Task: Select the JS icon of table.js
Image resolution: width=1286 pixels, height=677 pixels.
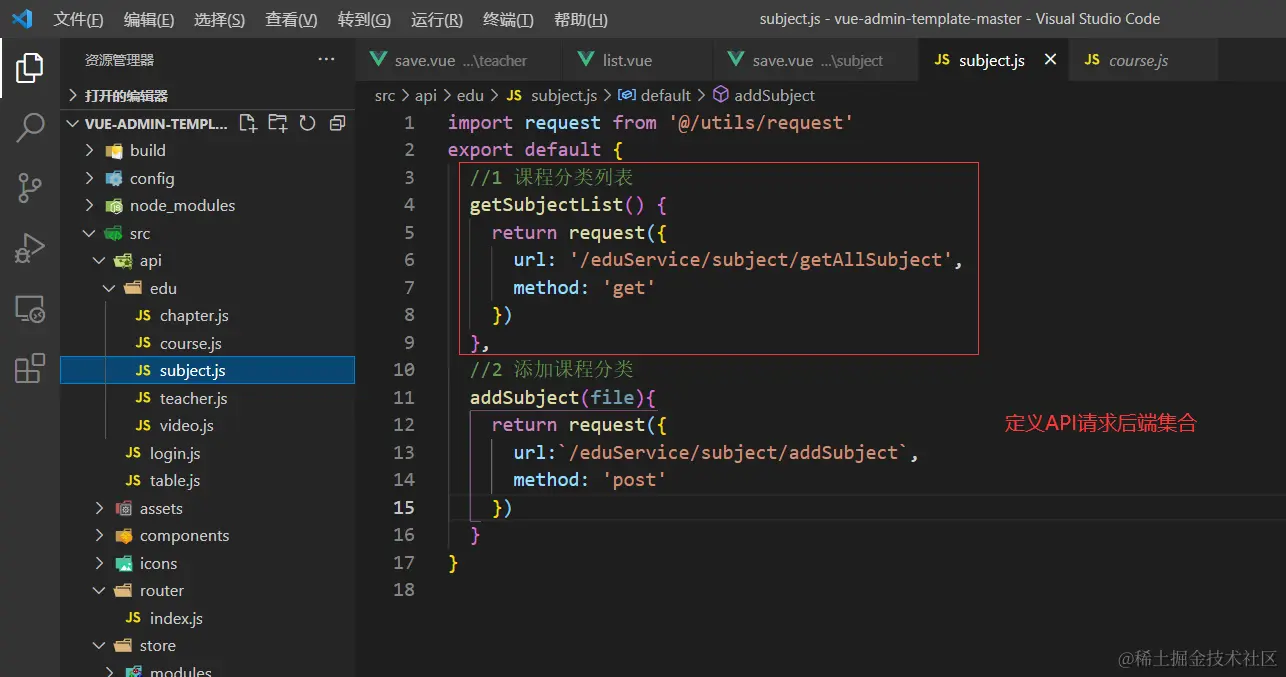Action: 133,480
